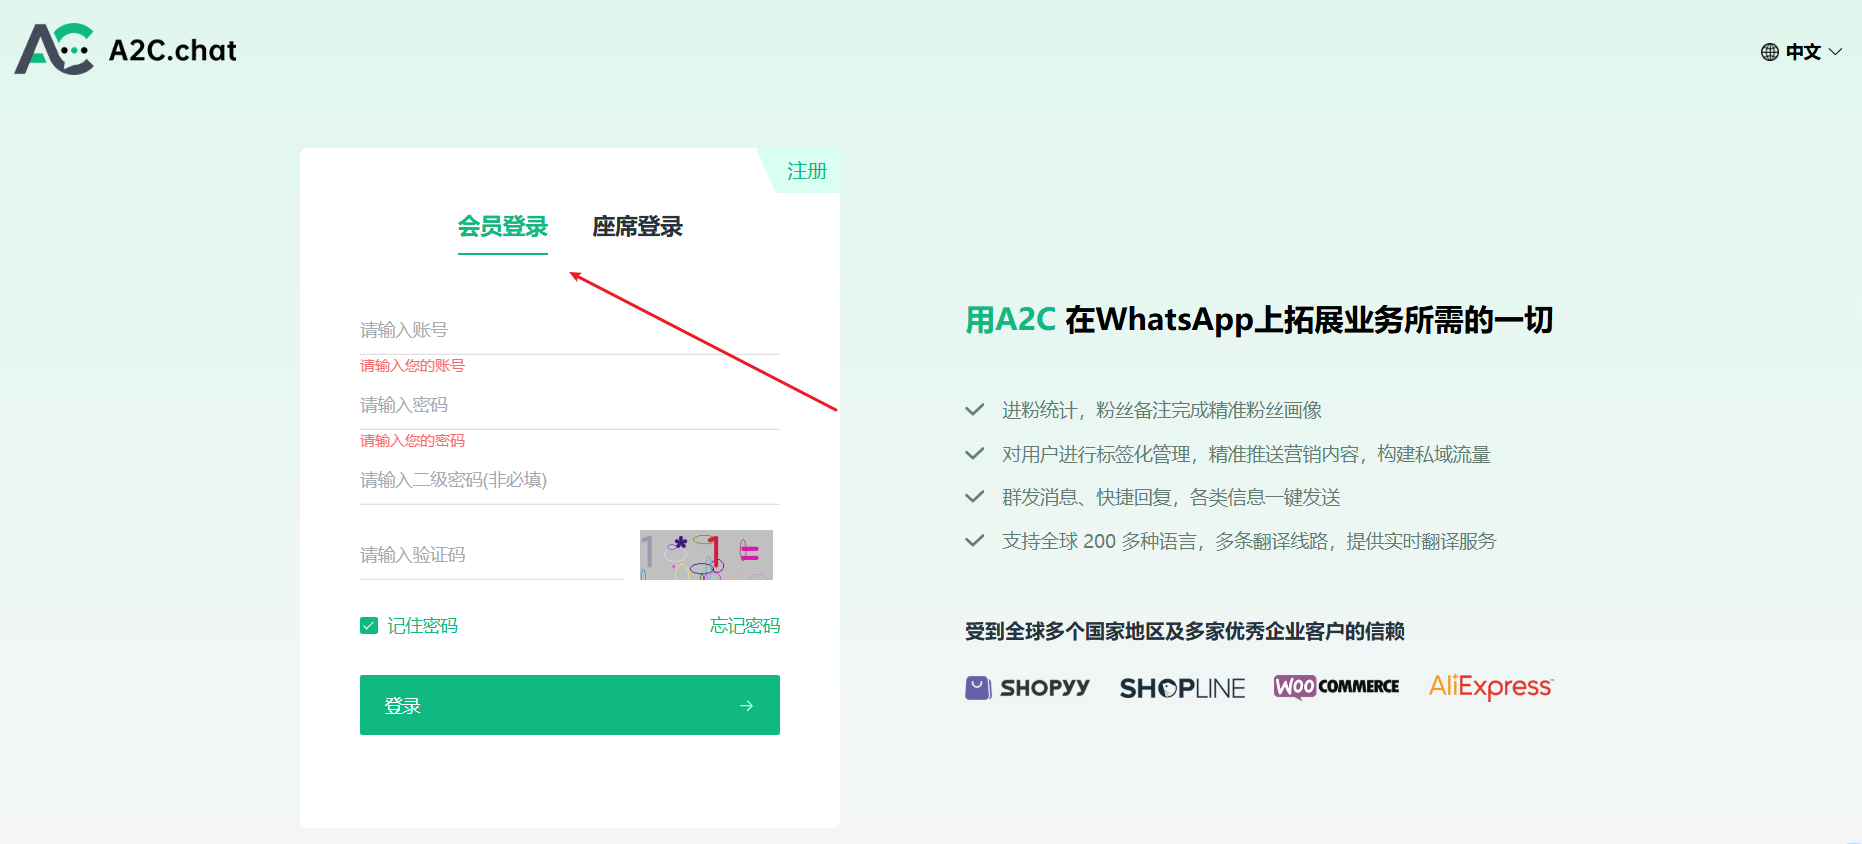Click the text 支持全球 200 多种语言 line
Screen dimensions: 1862x844
pos(1249,541)
